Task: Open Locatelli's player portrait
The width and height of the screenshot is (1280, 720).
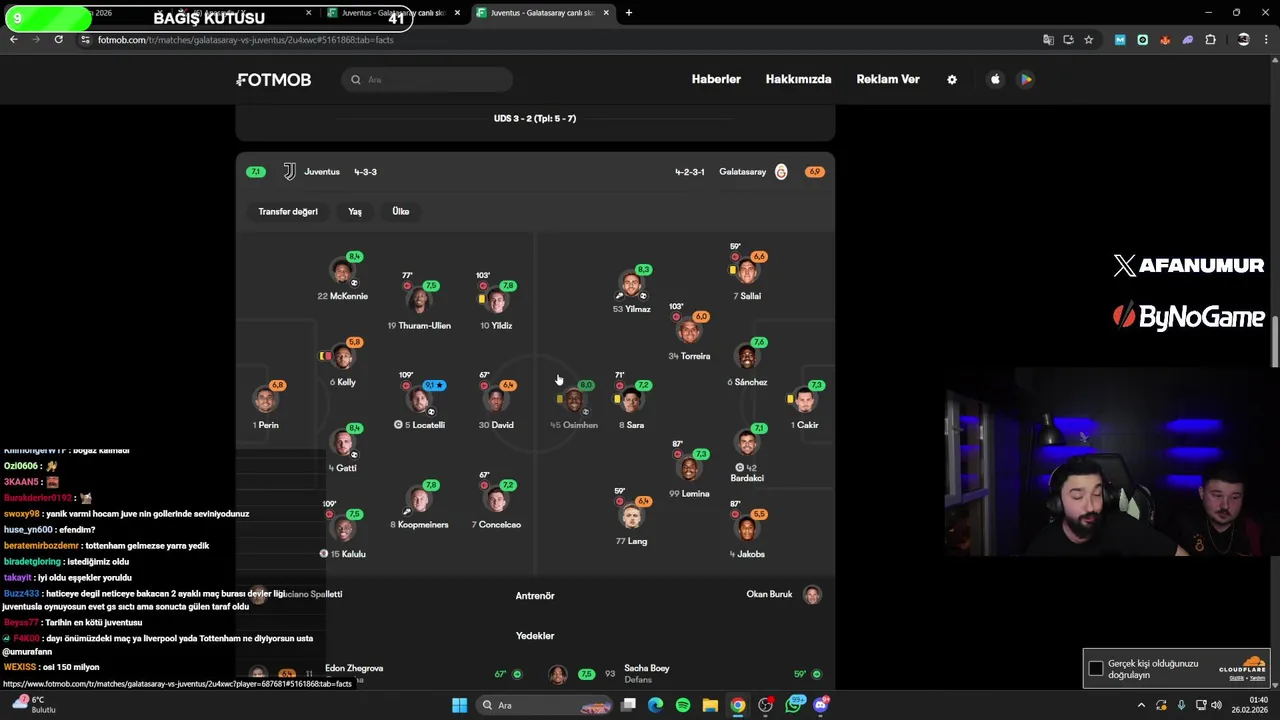Action: tap(419, 400)
